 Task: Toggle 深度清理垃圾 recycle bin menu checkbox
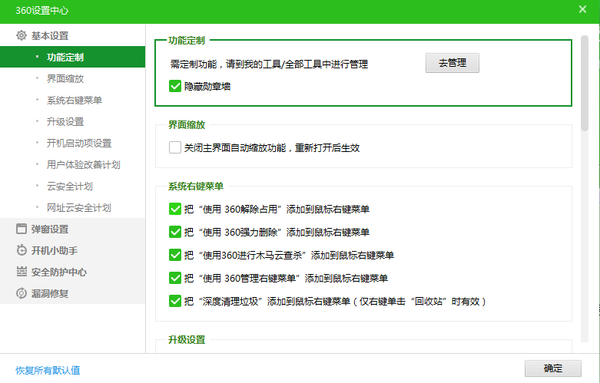point(175,301)
